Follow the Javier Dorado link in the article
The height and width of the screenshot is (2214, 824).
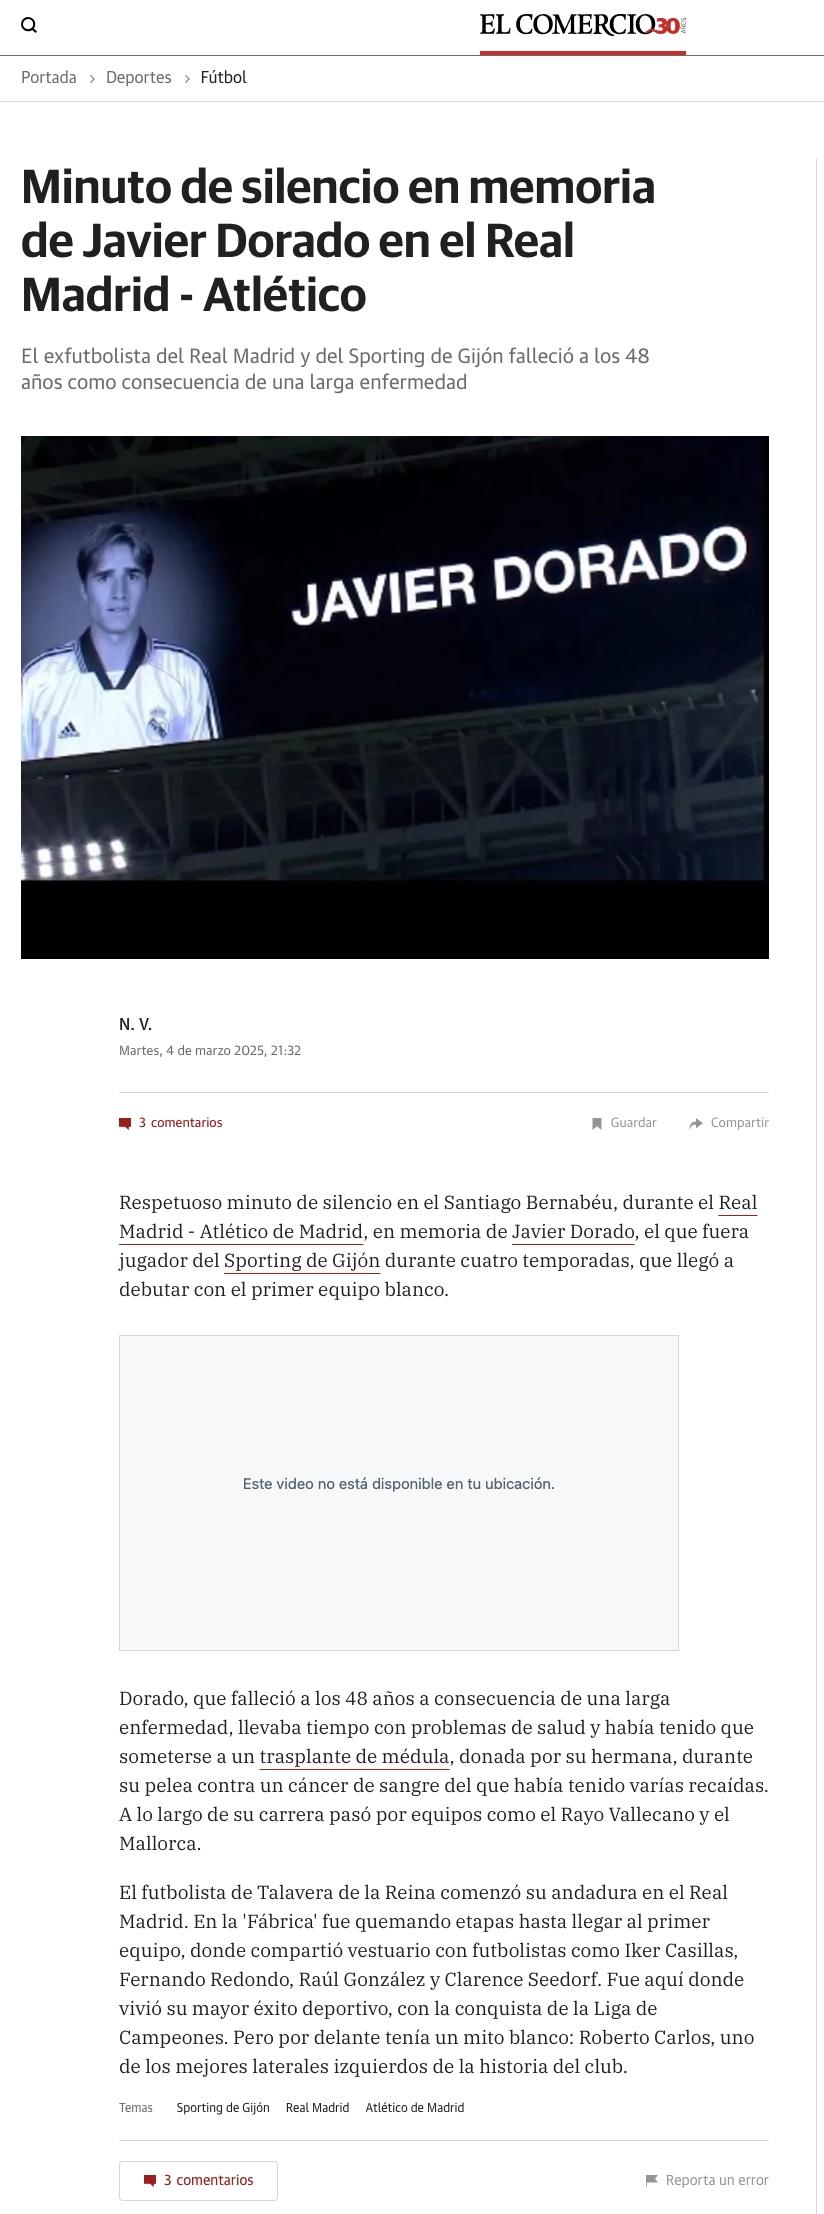point(573,1232)
